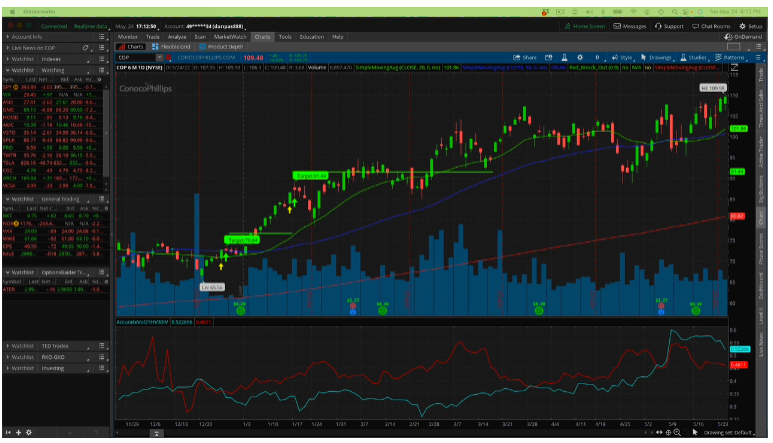The image size is (773, 443).
Task: Switch to the Tools tab
Action: pyautogui.click(x=285, y=37)
